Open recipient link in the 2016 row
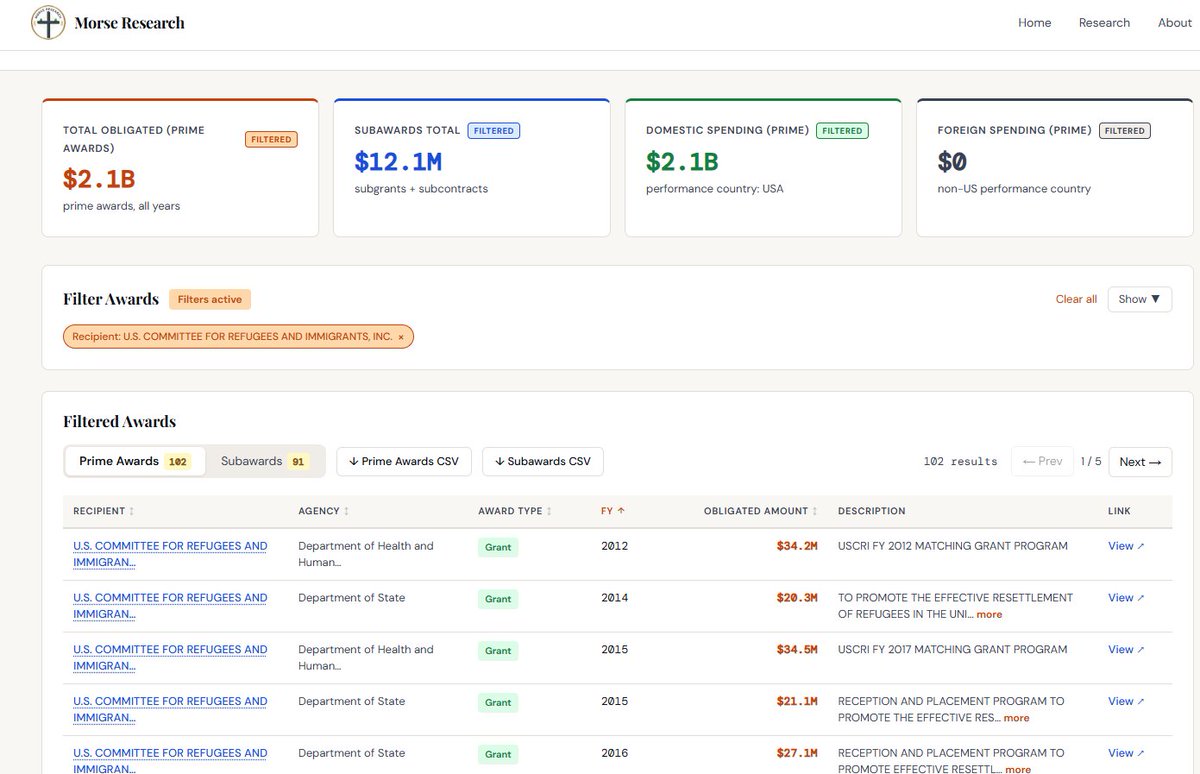 pyautogui.click(x=170, y=760)
